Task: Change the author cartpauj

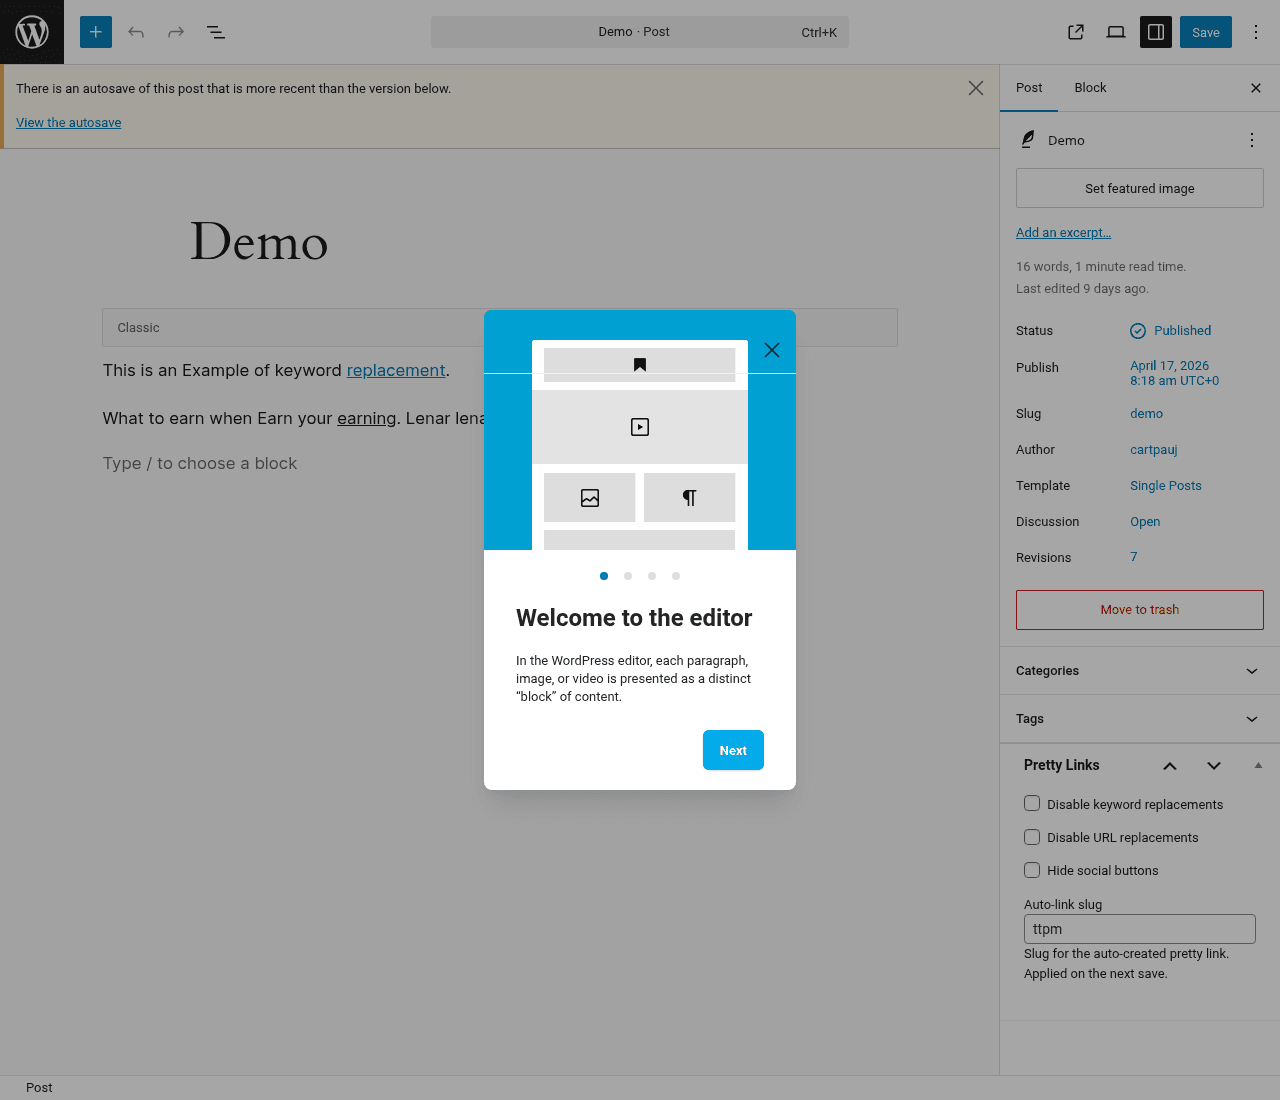Action: pos(1154,450)
